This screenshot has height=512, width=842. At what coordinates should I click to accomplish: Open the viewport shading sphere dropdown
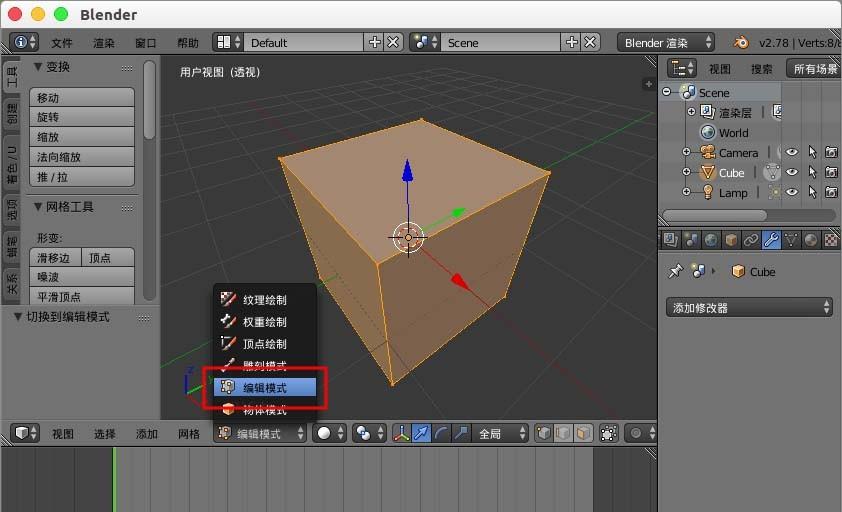point(329,433)
